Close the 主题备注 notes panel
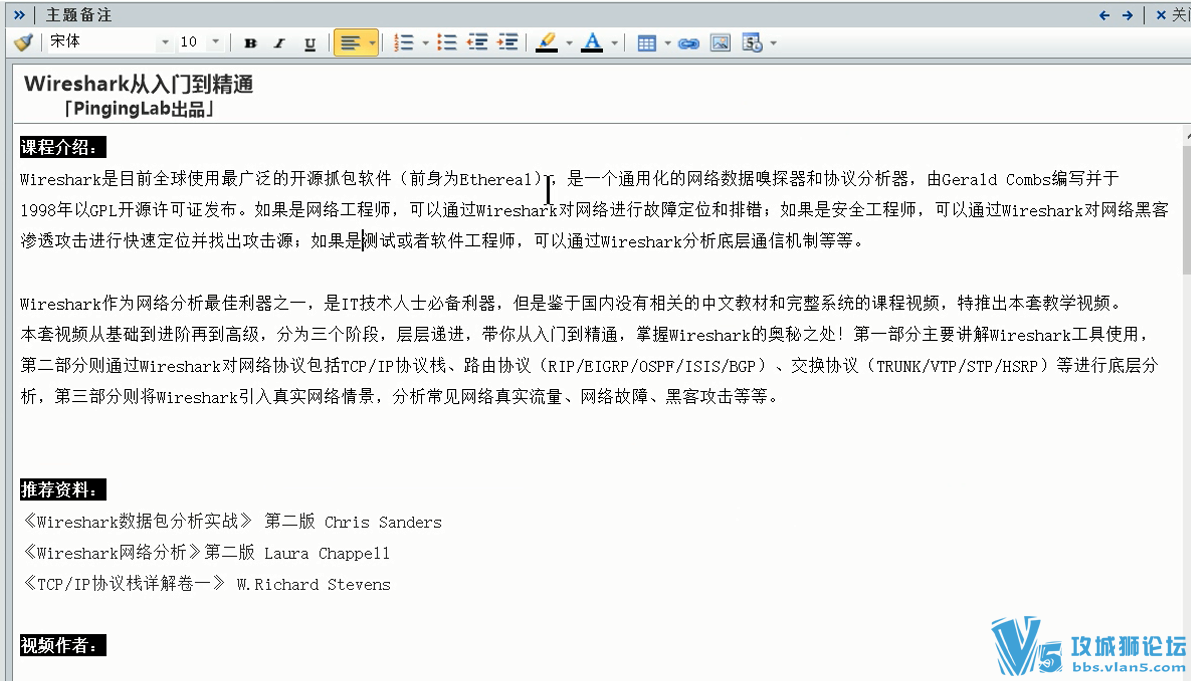The width and height of the screenshot is (1191, 681). 1171,15
